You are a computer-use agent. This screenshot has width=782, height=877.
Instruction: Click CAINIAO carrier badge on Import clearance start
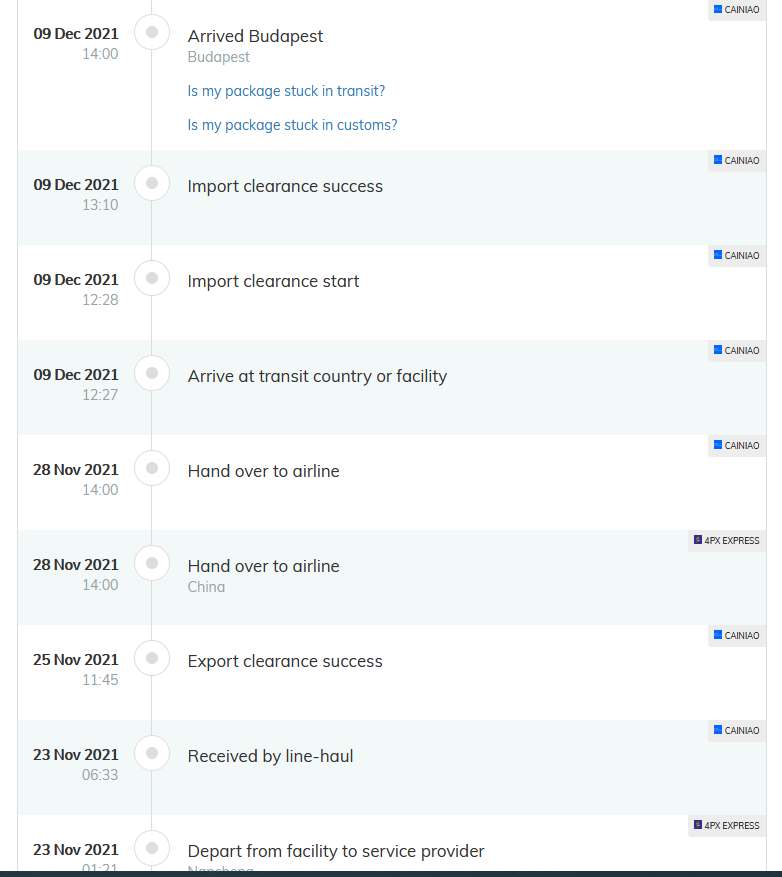pos(736,256)
